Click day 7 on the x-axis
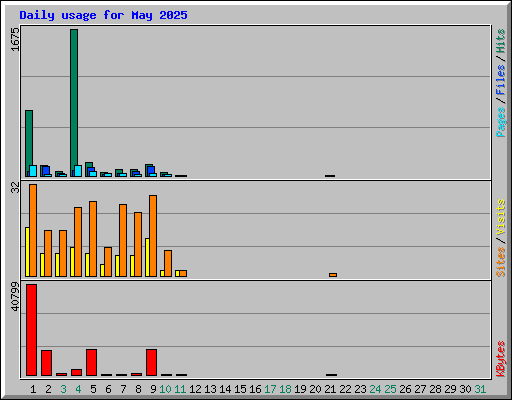This screenshot has width=512, height=400. tap(123, 389)
